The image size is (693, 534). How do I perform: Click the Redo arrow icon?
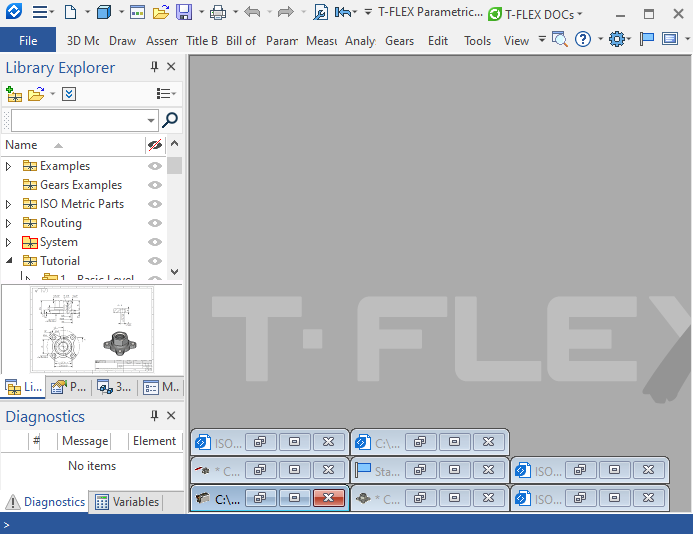coord(286,12)
